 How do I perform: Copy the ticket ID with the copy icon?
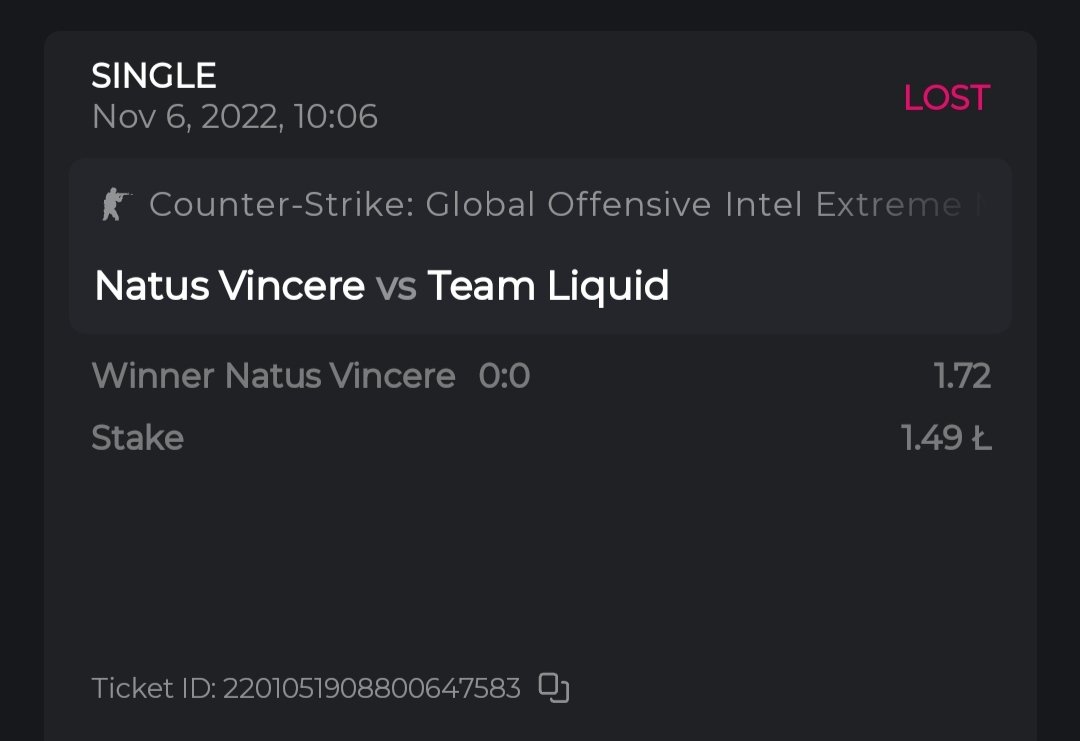[554, 688]
